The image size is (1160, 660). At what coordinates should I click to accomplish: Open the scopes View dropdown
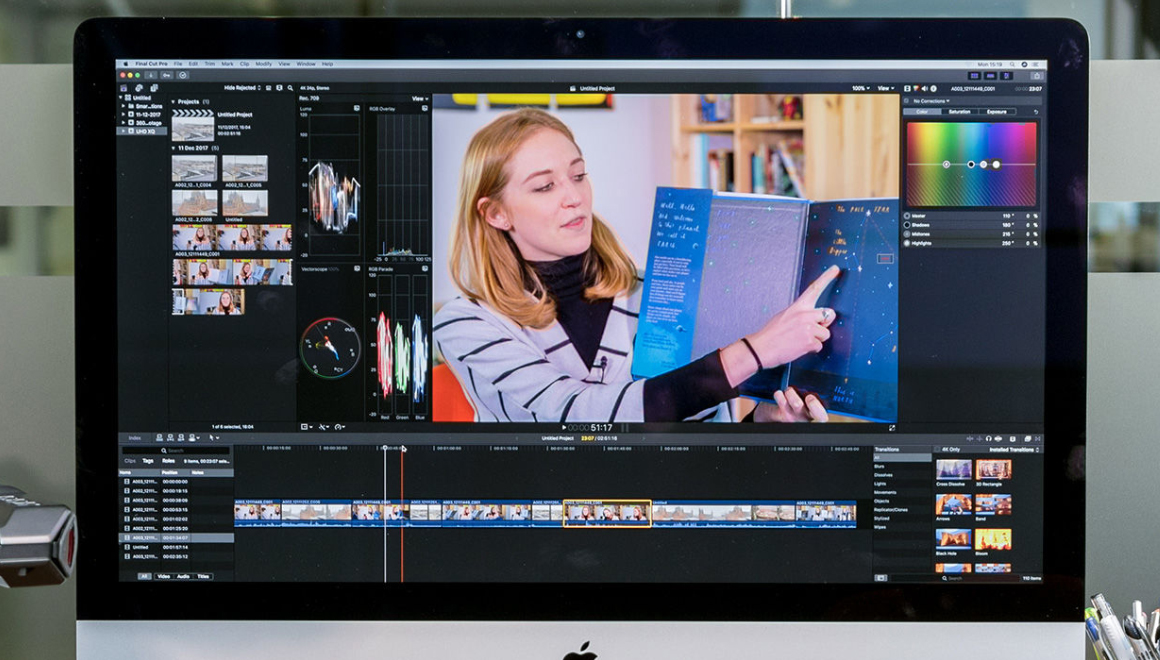click(420, 98)
